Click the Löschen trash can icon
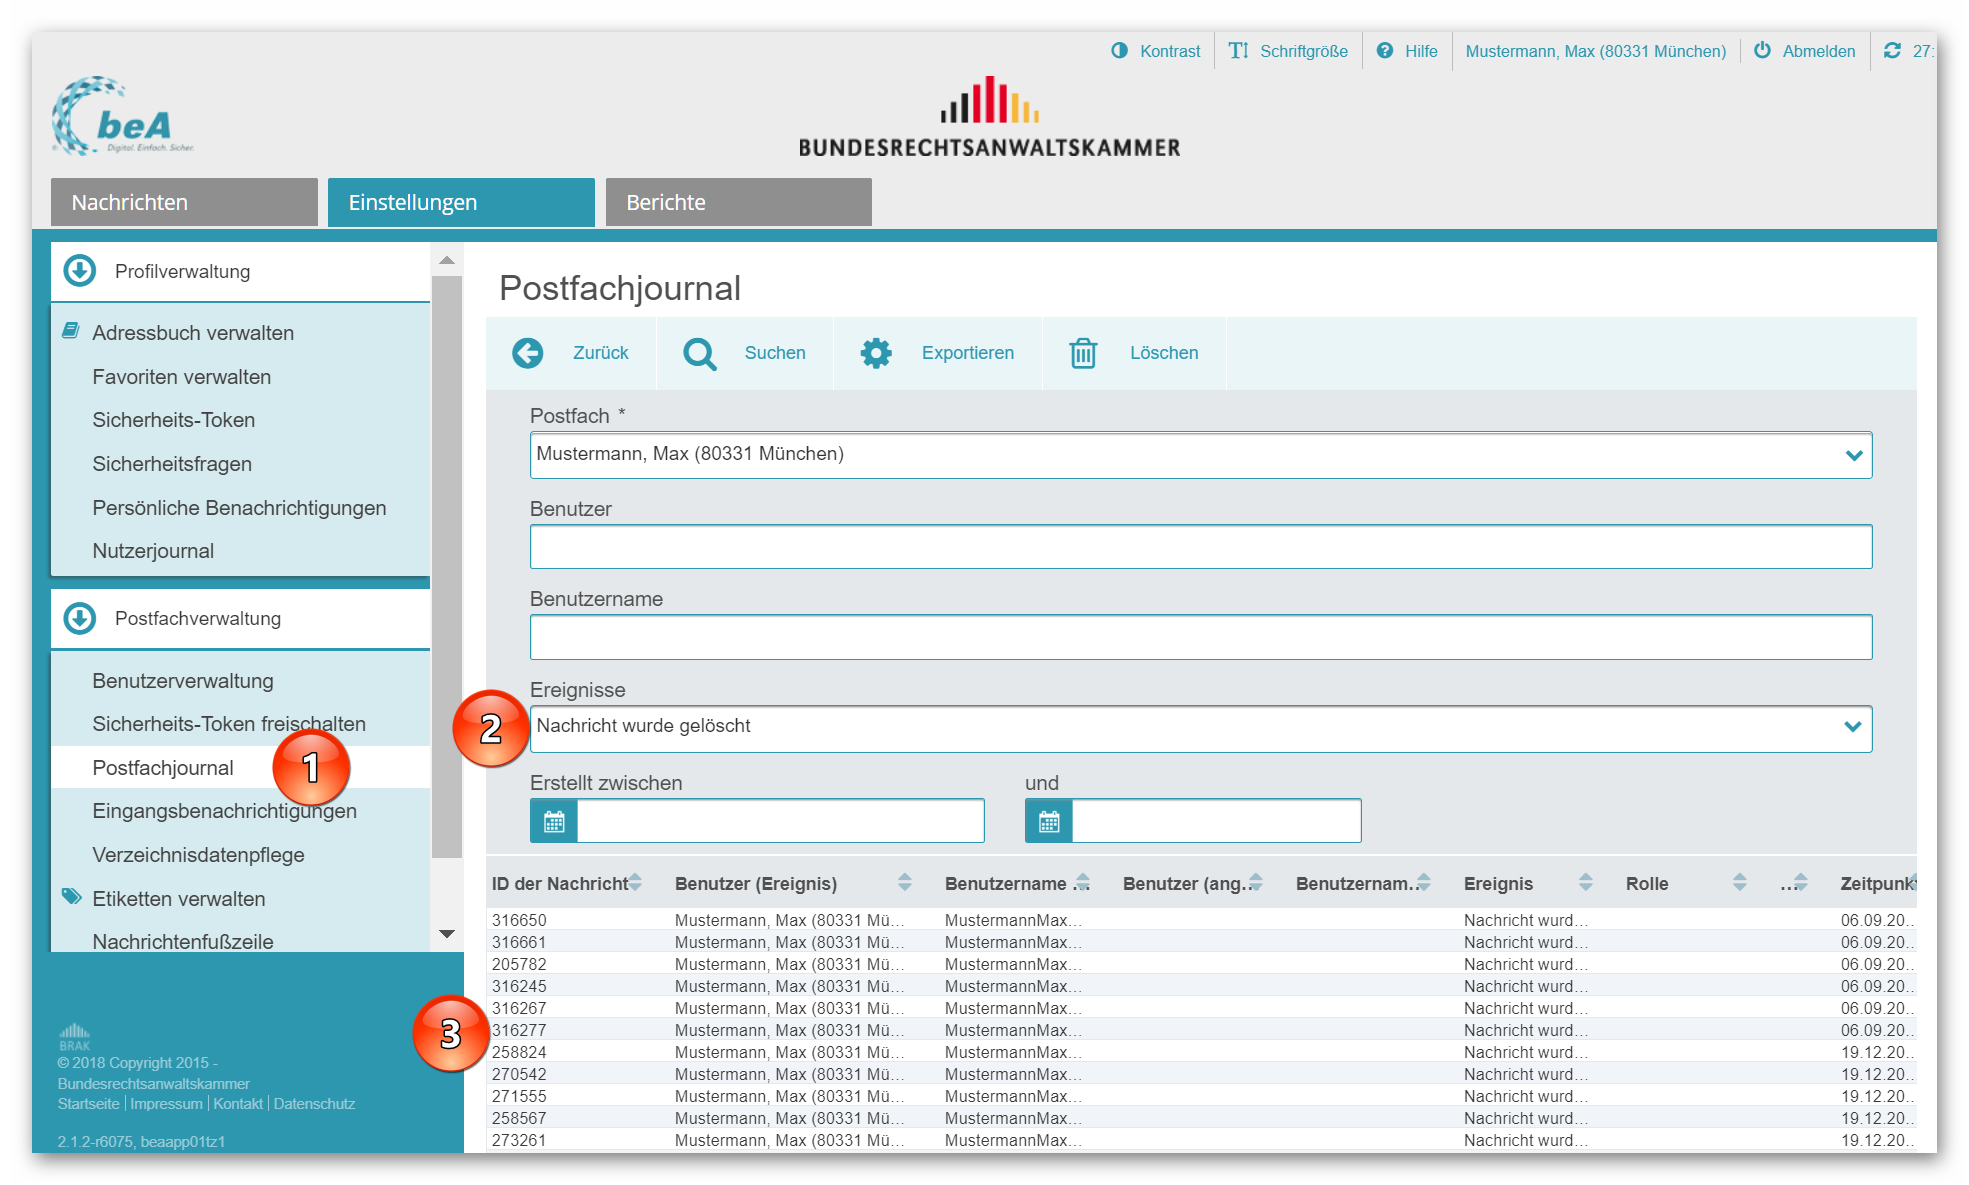Image resolution: width=1969 pixels, height=1185 pixels. tap(1083, 353)
